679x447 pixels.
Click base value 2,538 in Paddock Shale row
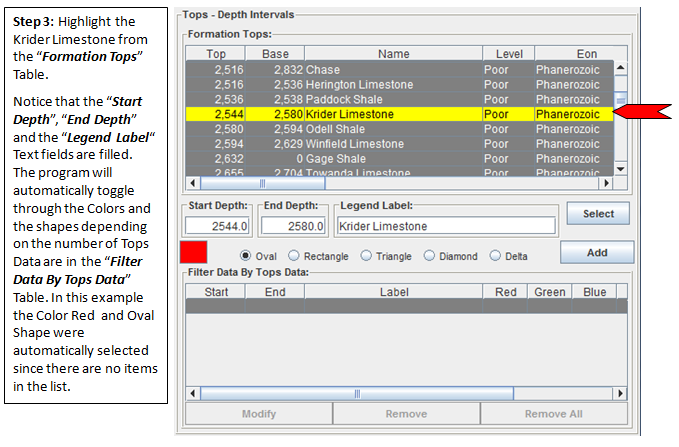point(275,99)
